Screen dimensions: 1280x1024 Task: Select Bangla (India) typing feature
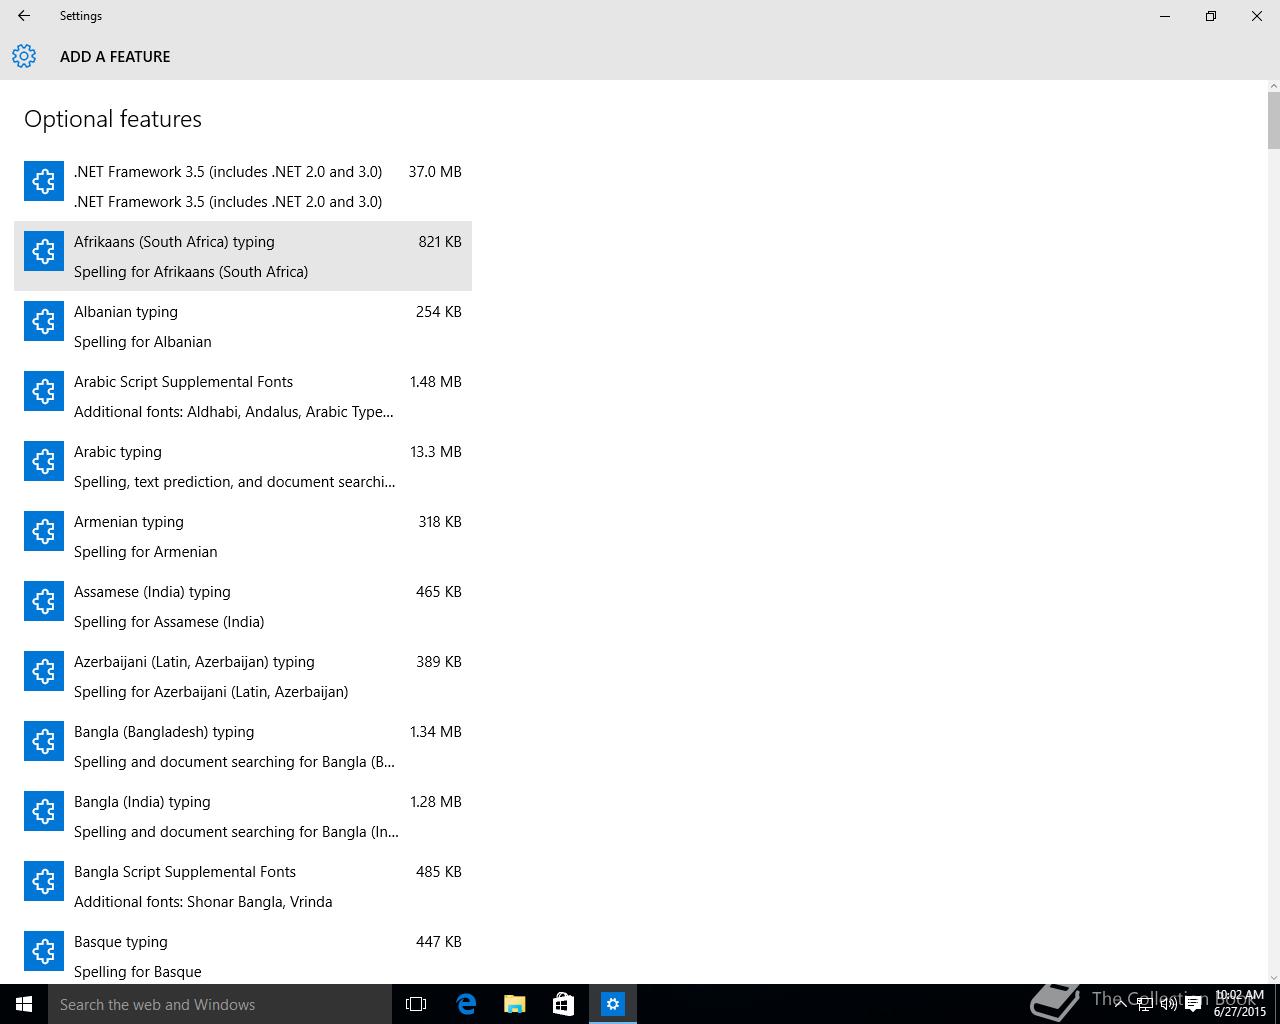(x=243, y=816)
